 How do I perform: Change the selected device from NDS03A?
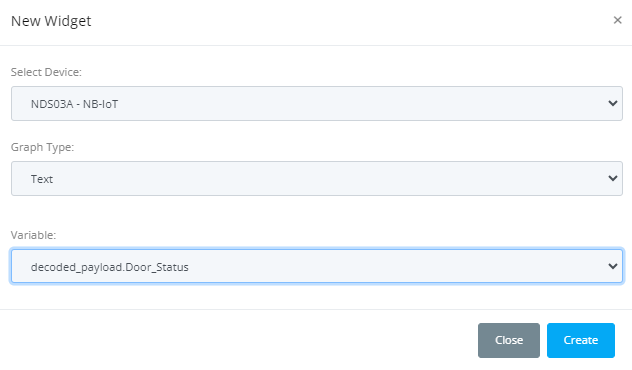pos(317,104)
